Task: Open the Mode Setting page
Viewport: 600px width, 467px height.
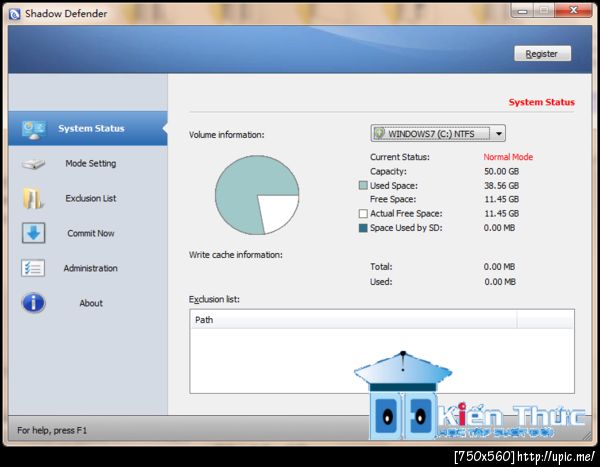Action: pyautogui.click(x=91, y=163)
